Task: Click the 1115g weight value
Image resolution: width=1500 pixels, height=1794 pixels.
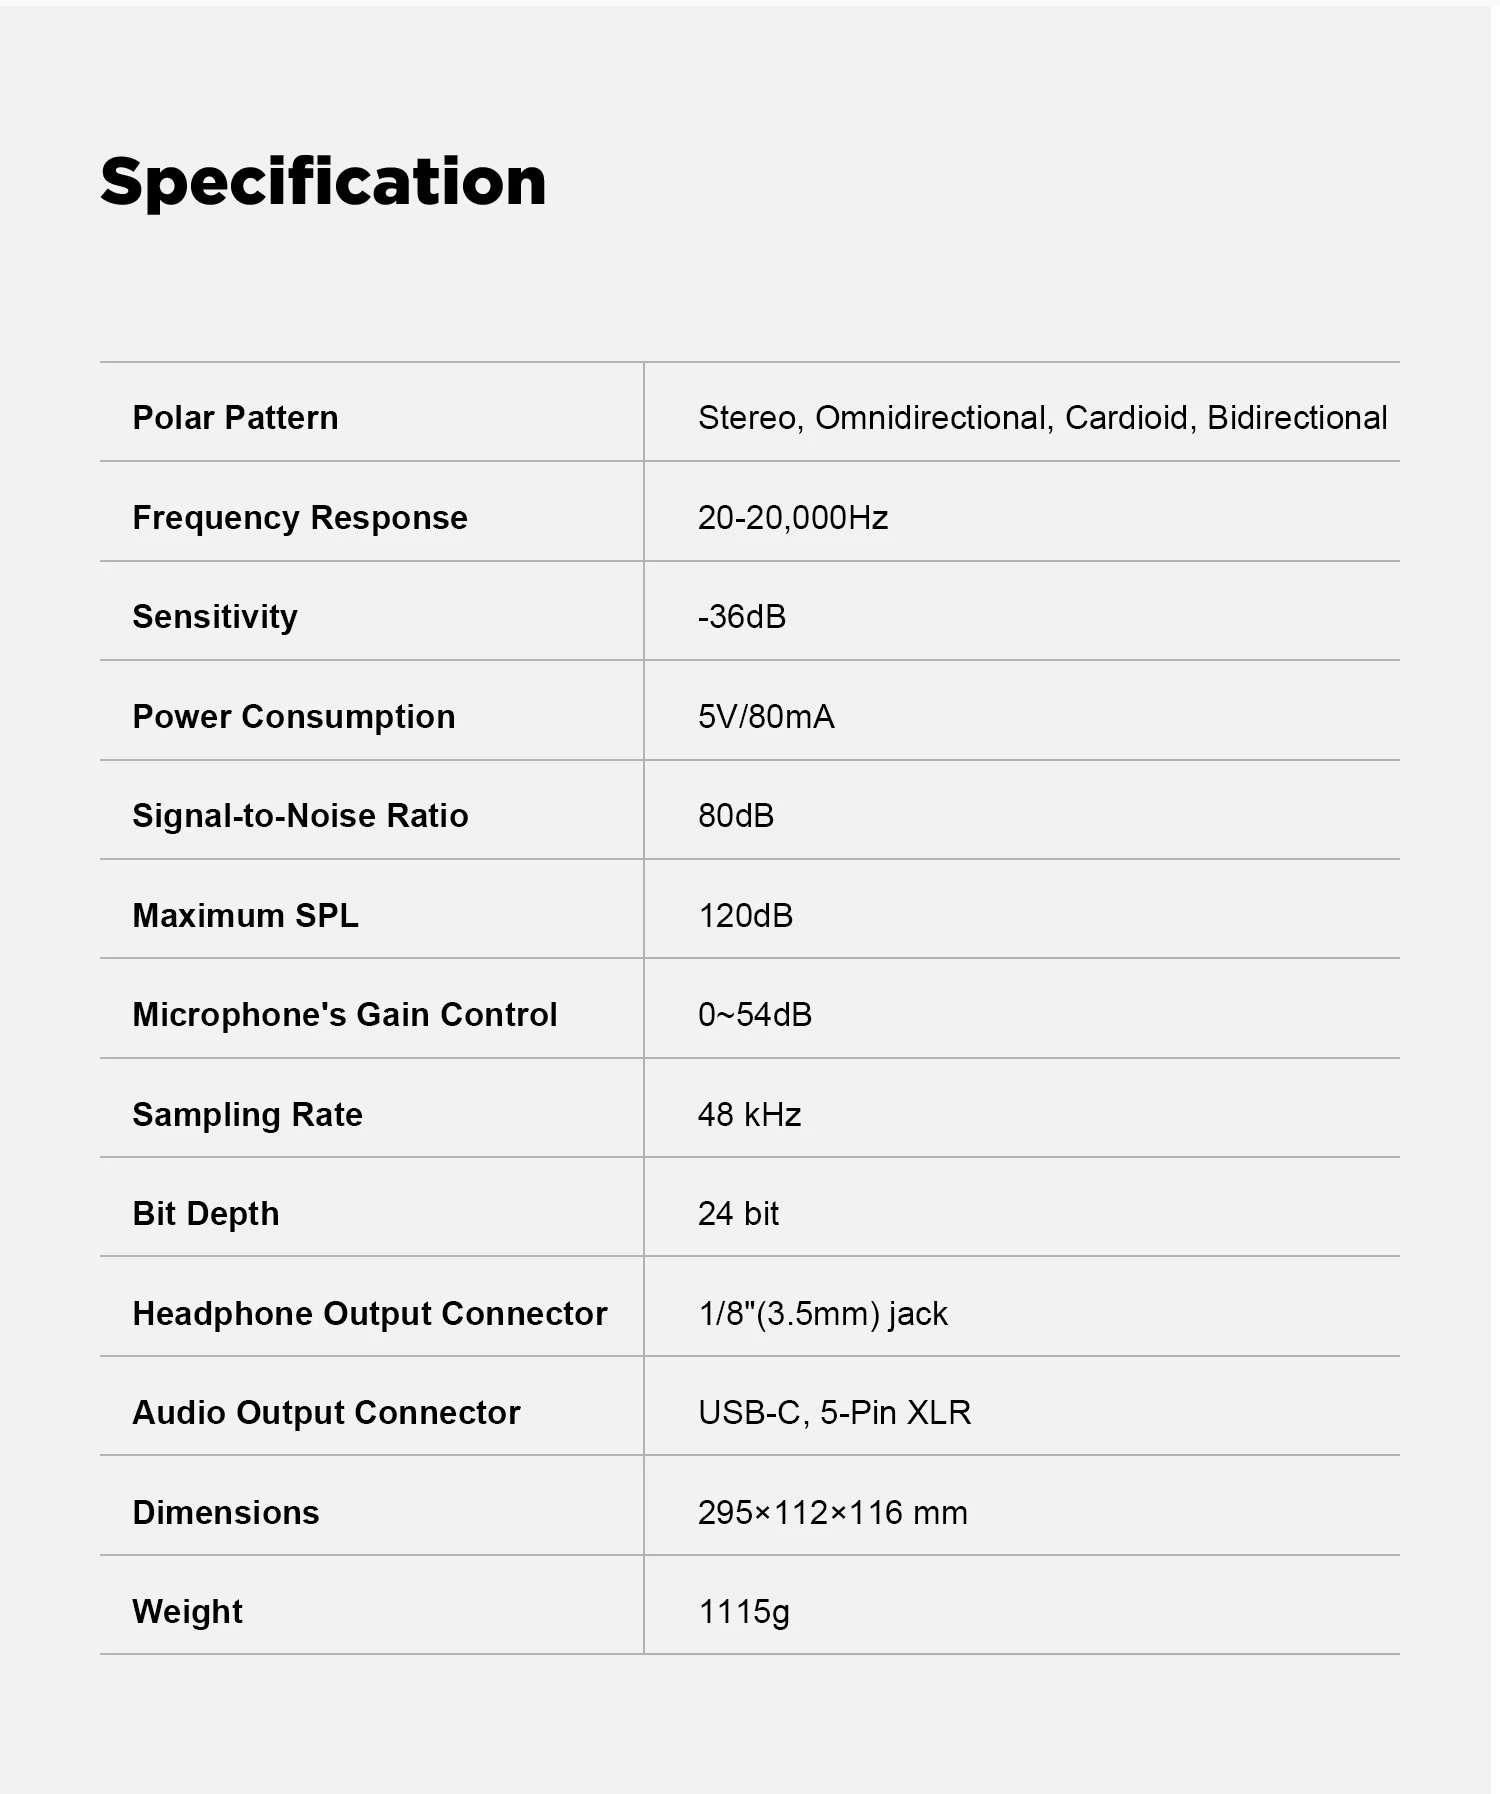Action: (x=744, y=1611)
